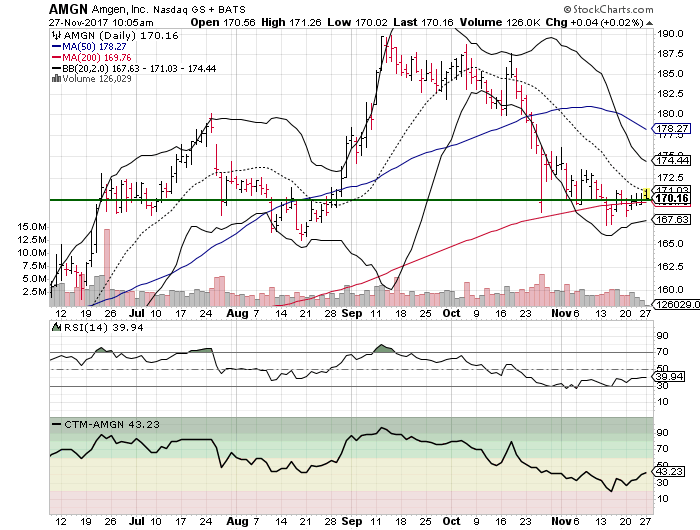
Task: Click the 126029.0 volume axis tag
Action: (x=676, y=305)
